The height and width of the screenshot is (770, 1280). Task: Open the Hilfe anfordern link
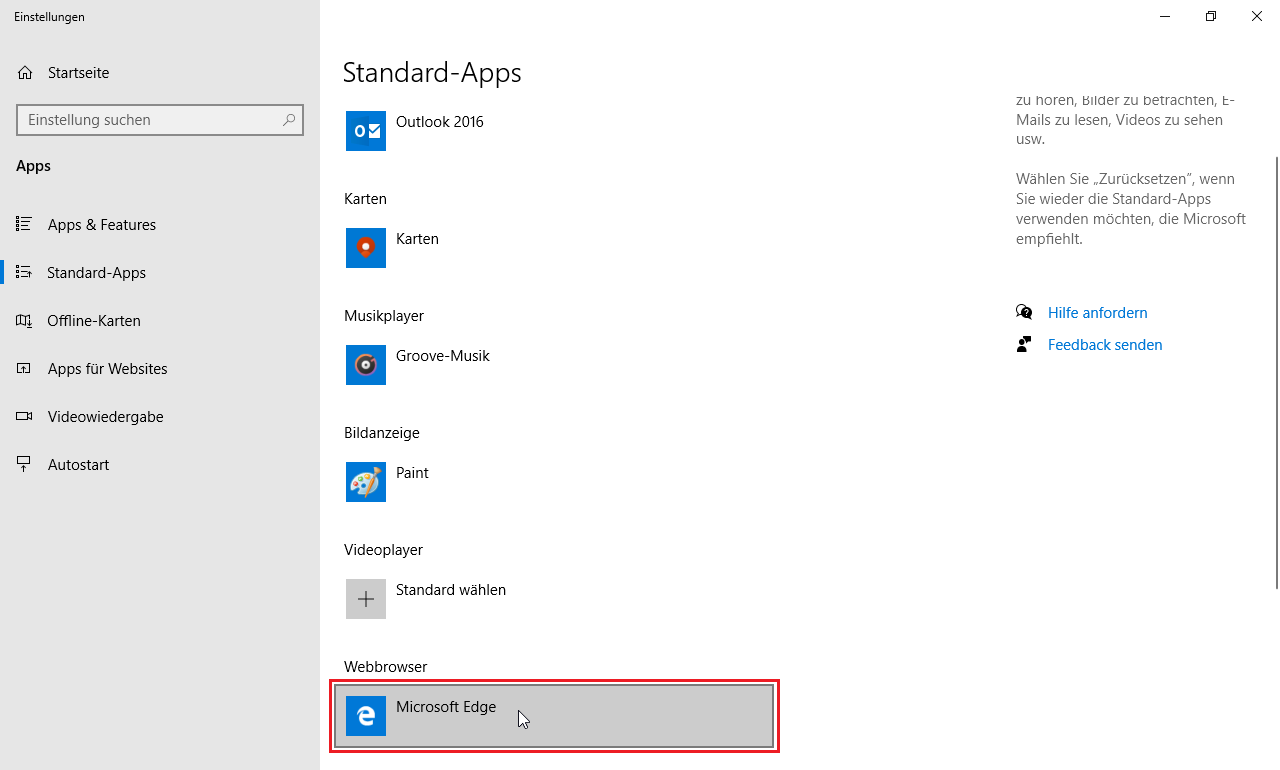(x=1097, y=313)
